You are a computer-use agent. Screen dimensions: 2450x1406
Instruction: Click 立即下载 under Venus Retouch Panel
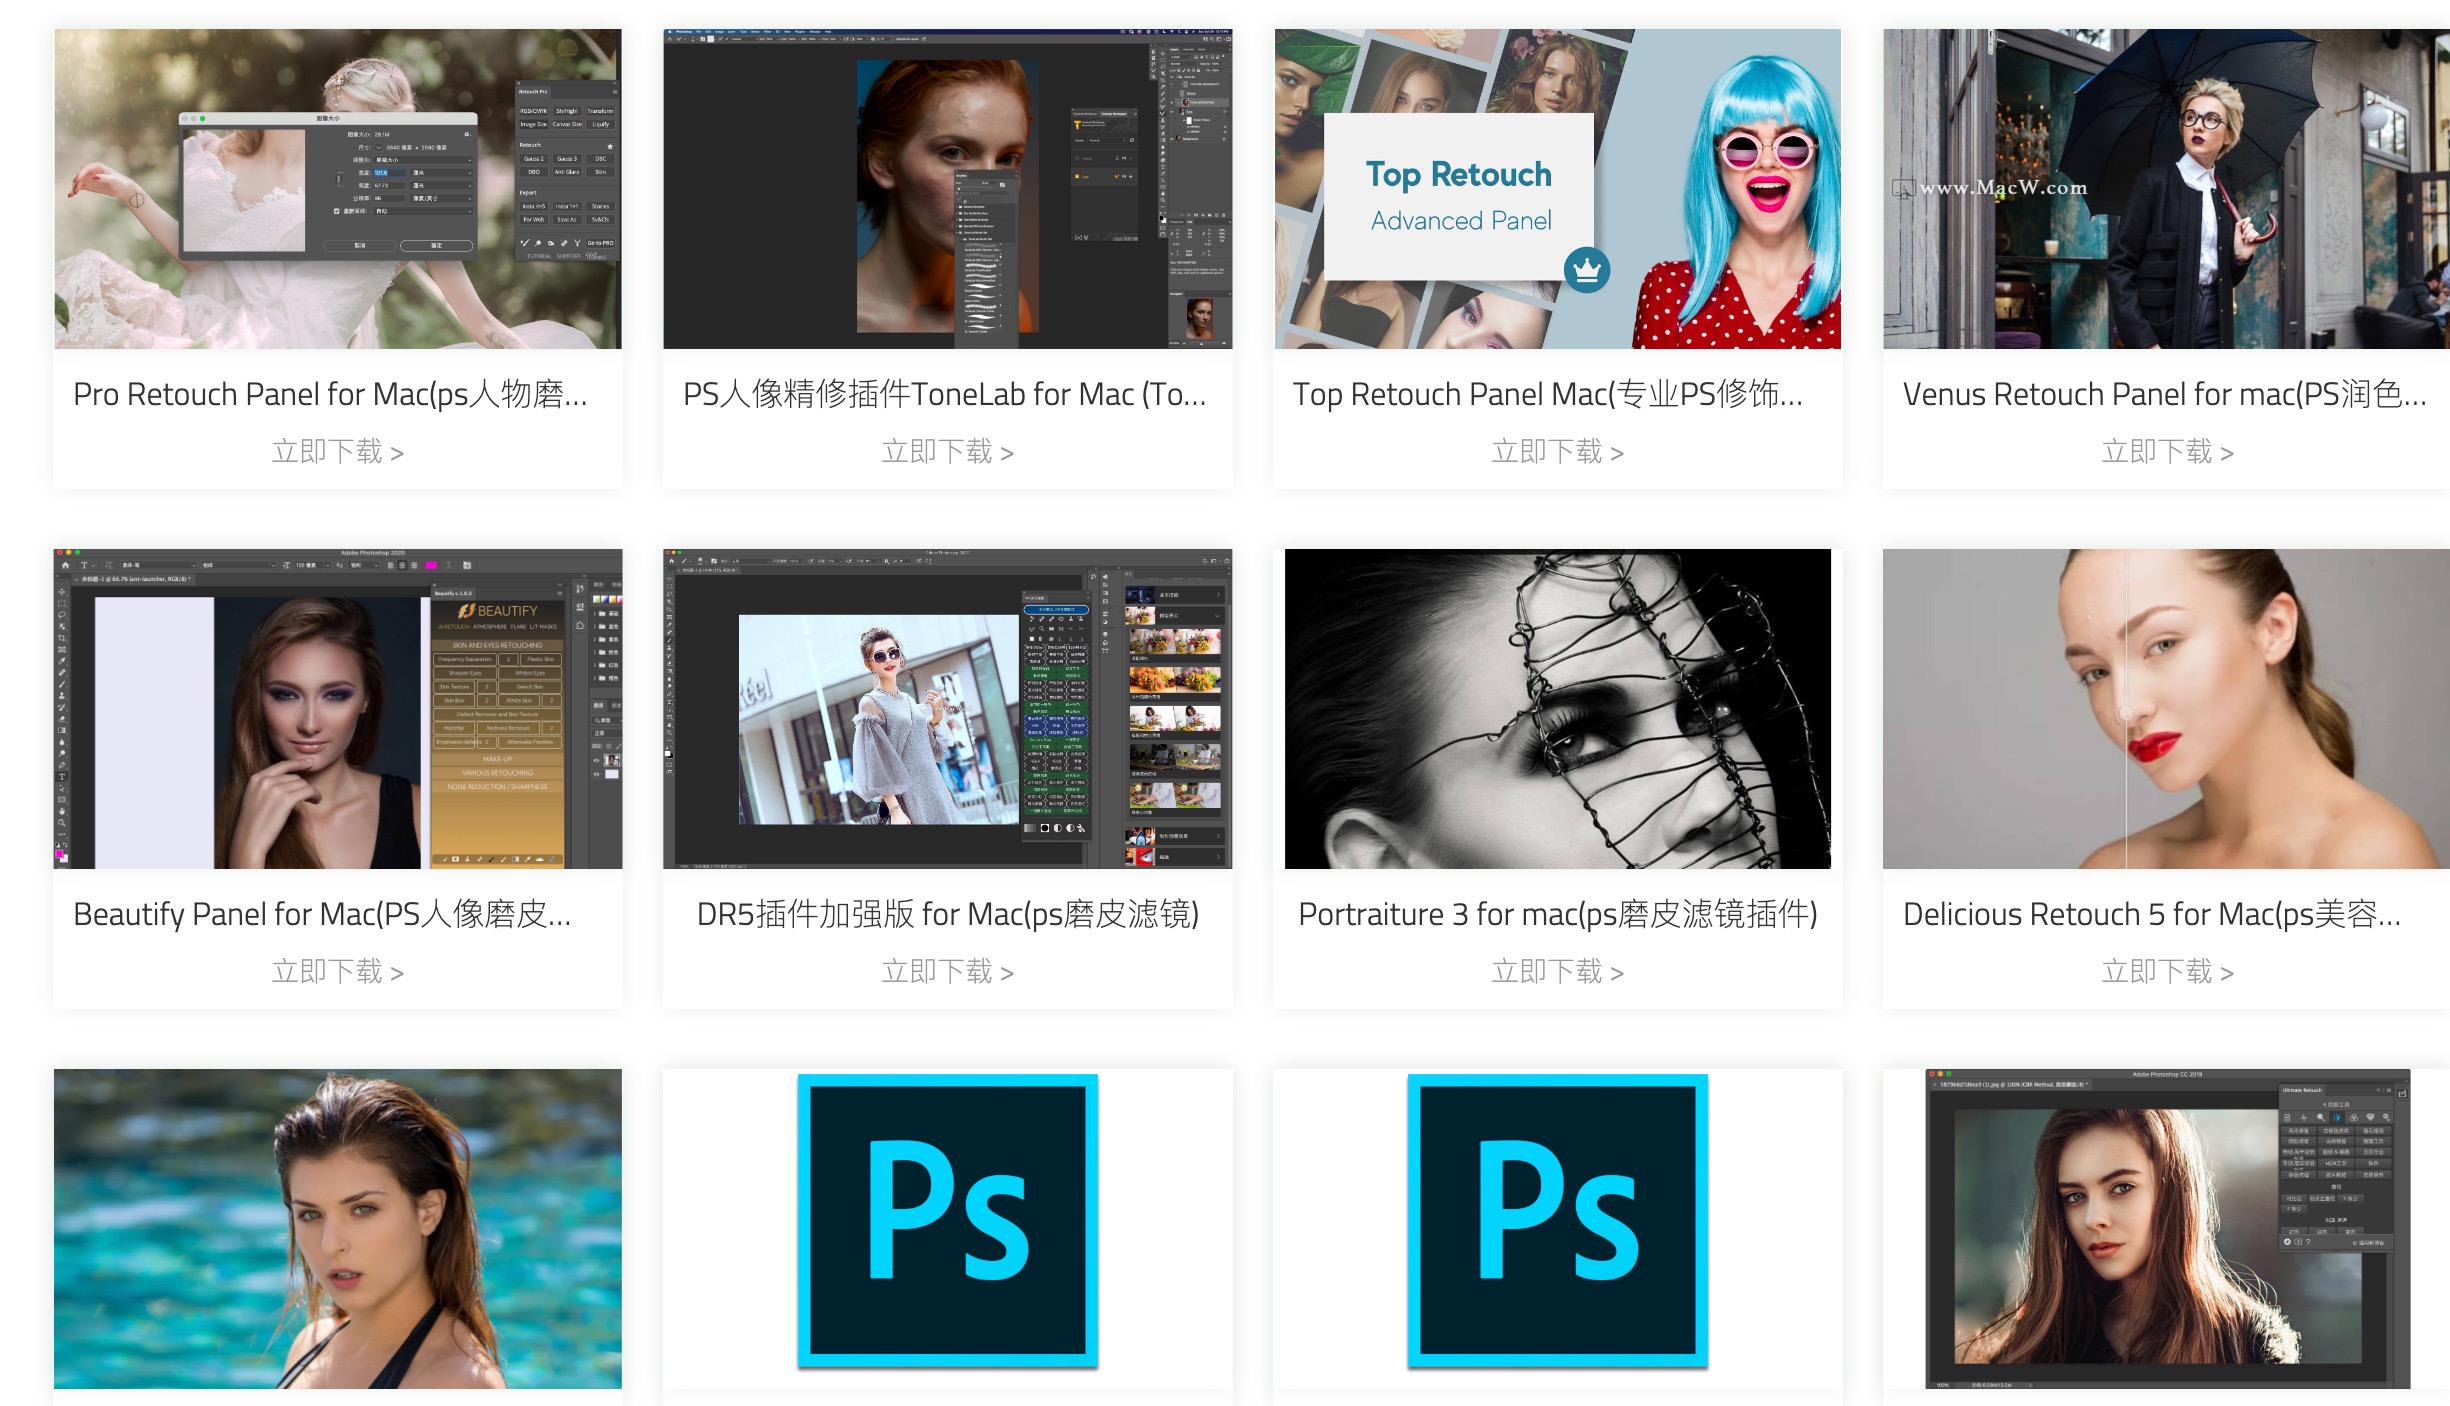2166,452
